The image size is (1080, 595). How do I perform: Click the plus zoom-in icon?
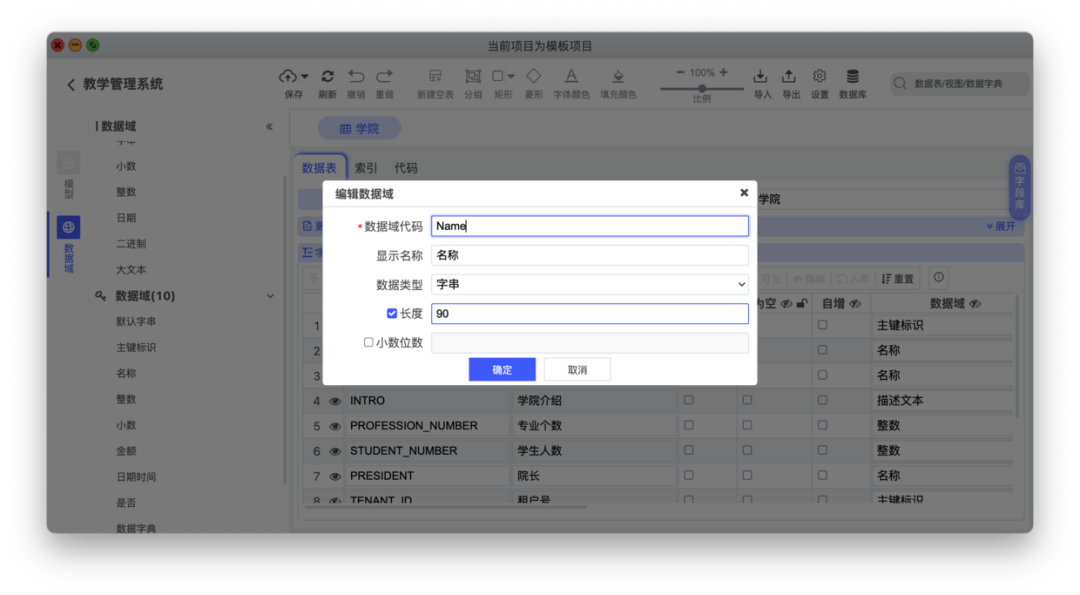pyautogui.click(x=723, y=72)
